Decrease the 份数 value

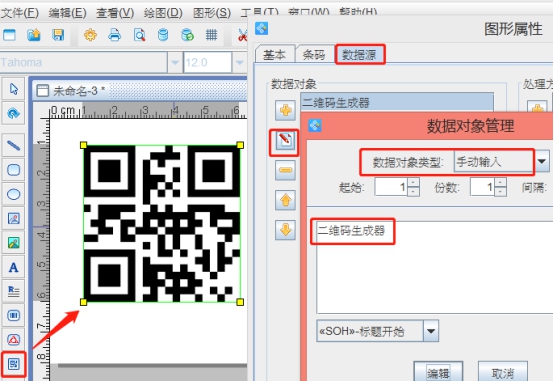500,191
